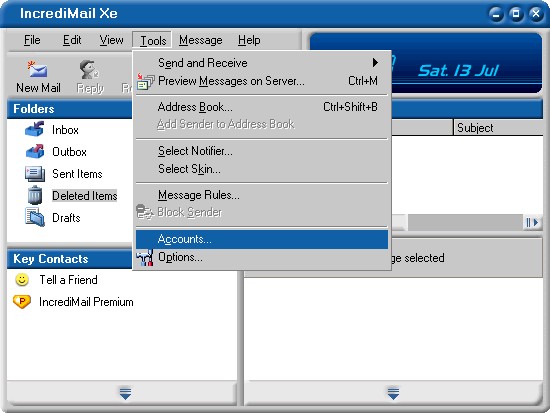
Task: Select the Outbox folder label
Action: pos(69,152)
